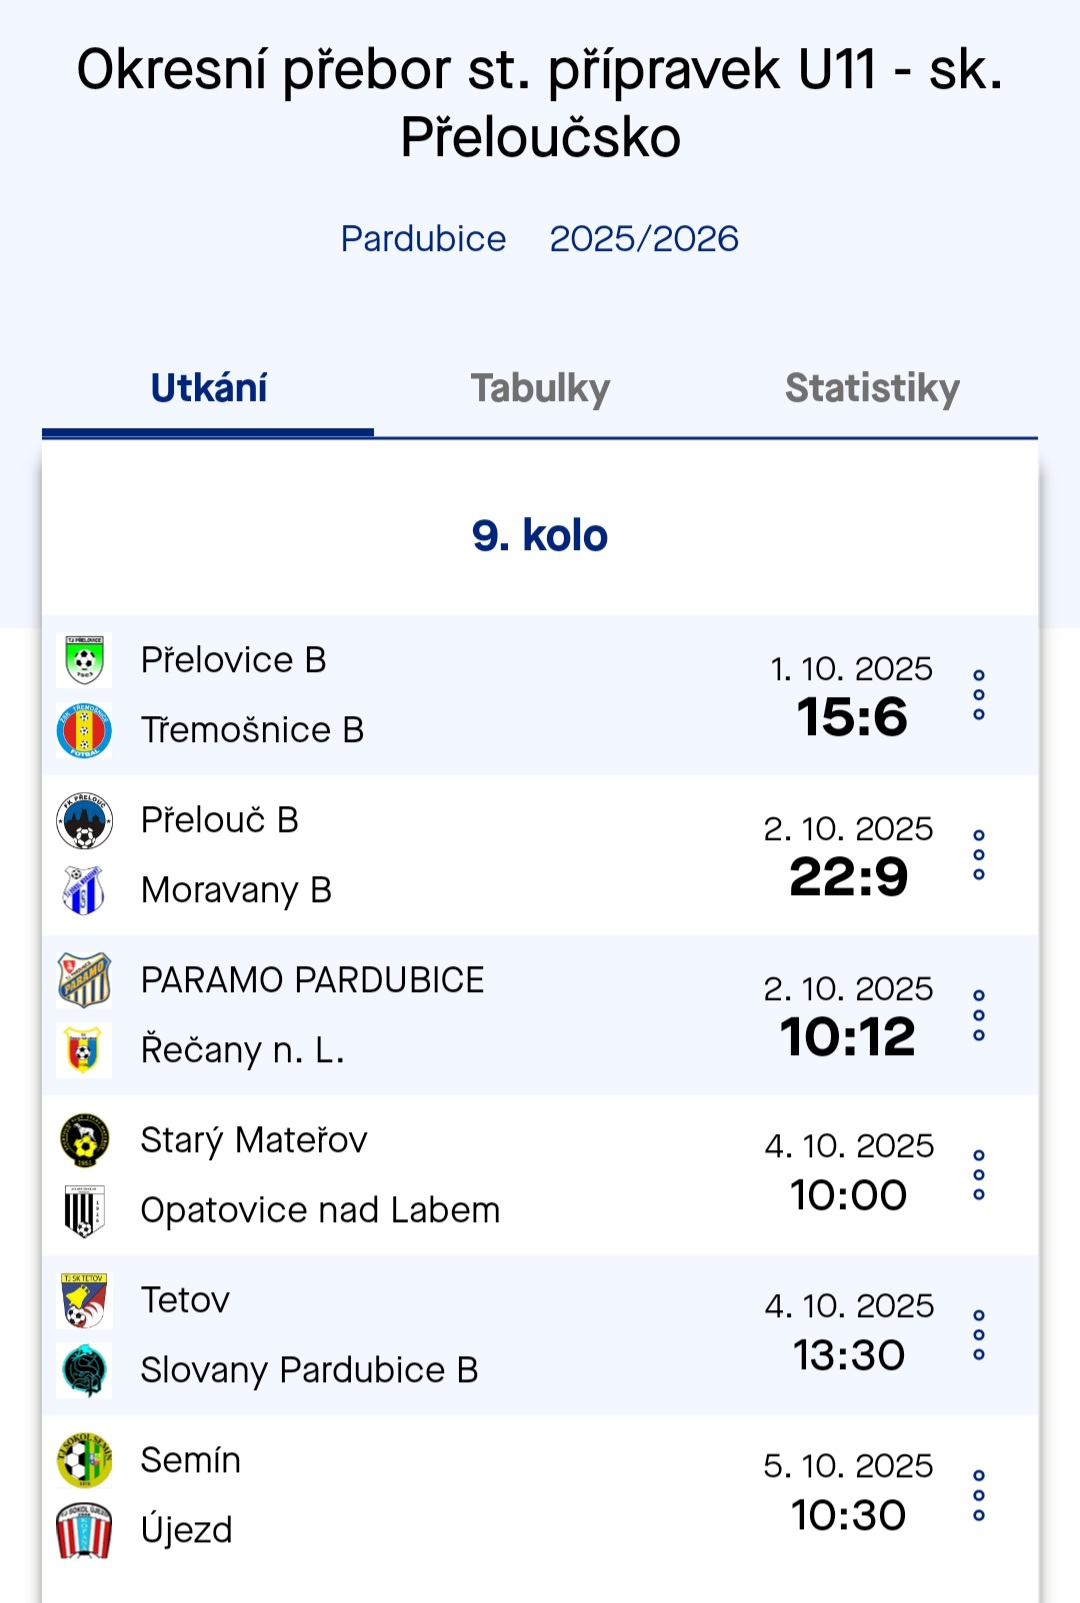The image size is (1080, 1603).
Task: Switch to the Tabulky tab
Action: pyautogui.click(x=540, y=388)
